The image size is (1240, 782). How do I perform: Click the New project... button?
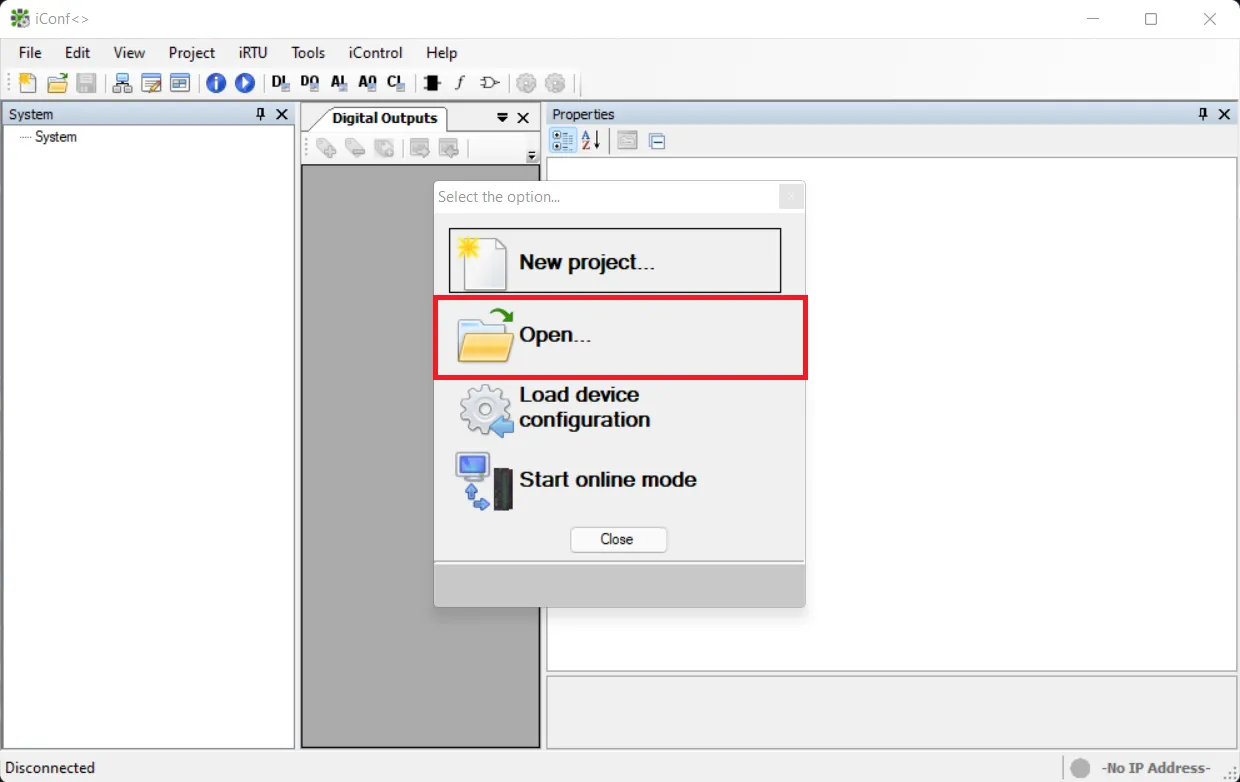point(615,261)
